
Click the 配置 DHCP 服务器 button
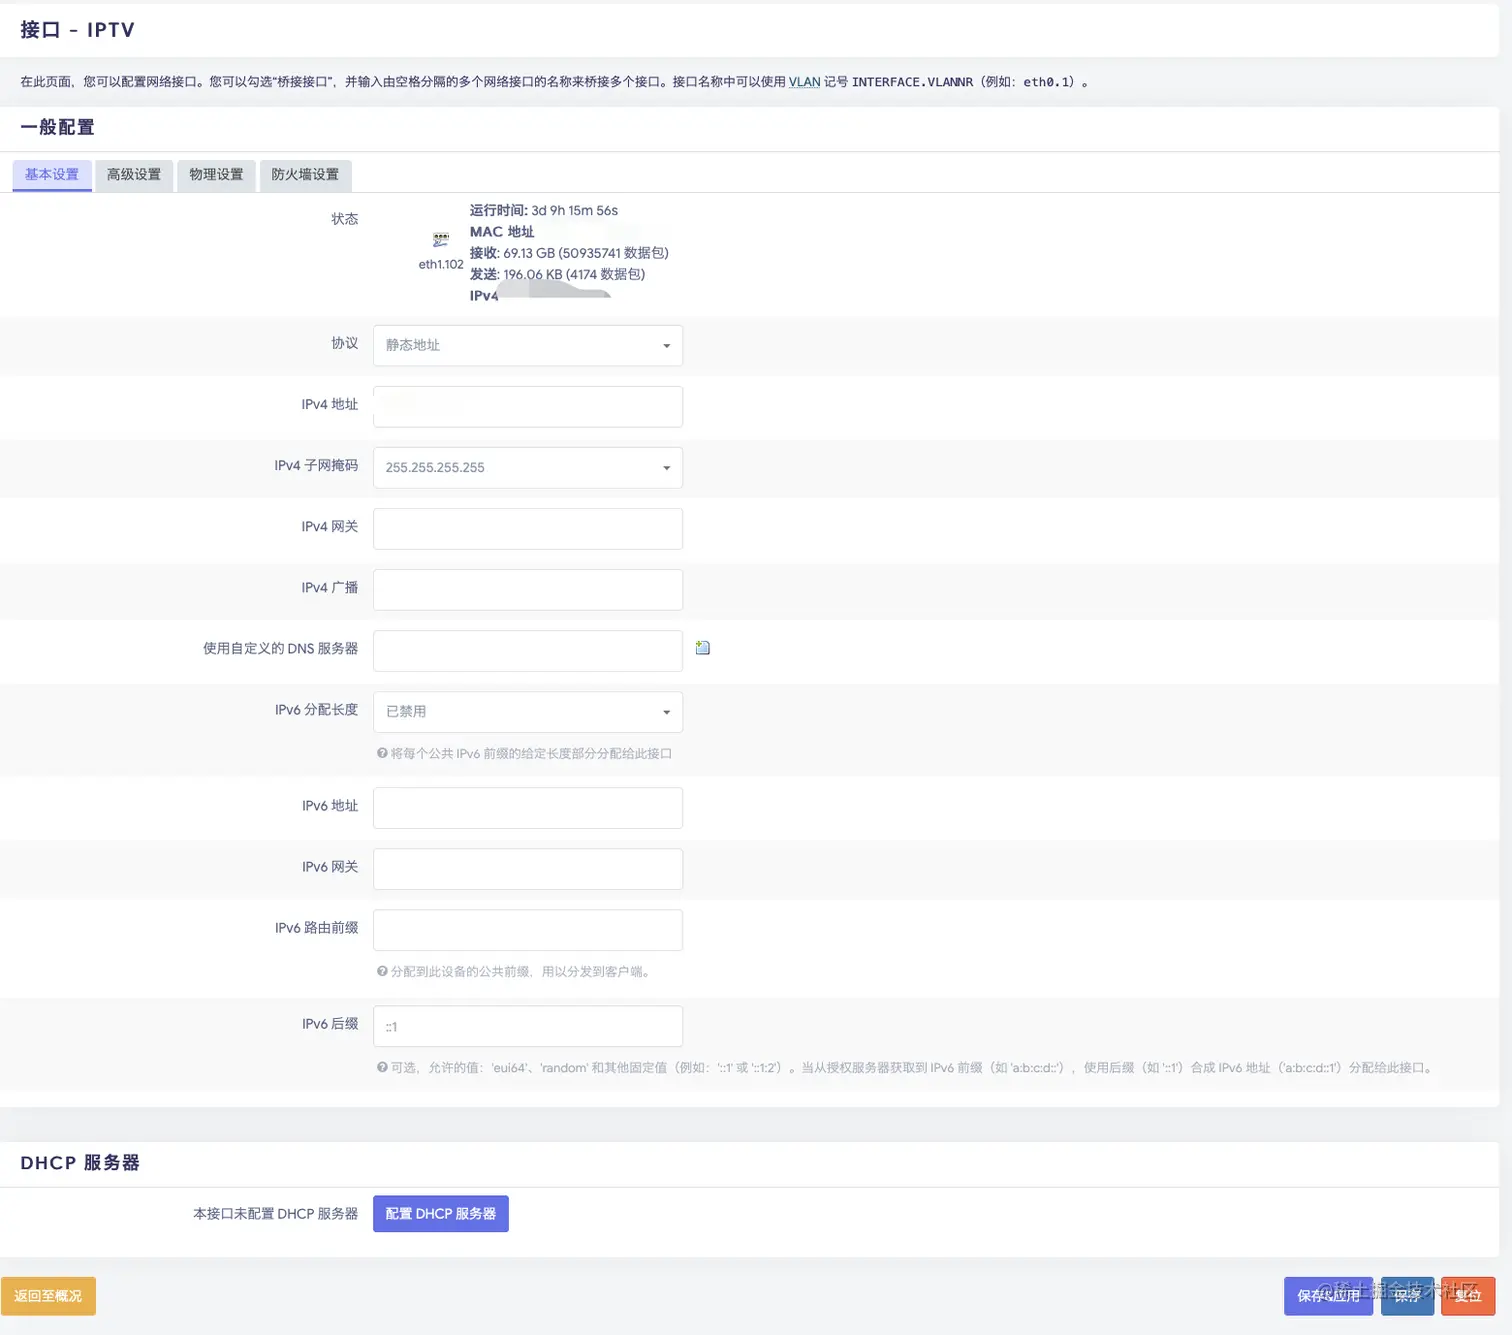tap(441, 1213)
